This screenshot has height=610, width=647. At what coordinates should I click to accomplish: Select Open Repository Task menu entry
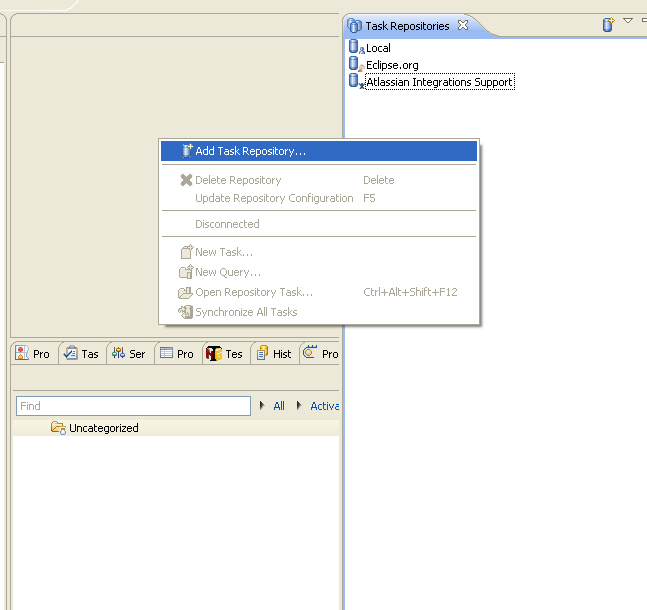click(x=319, y=292)
